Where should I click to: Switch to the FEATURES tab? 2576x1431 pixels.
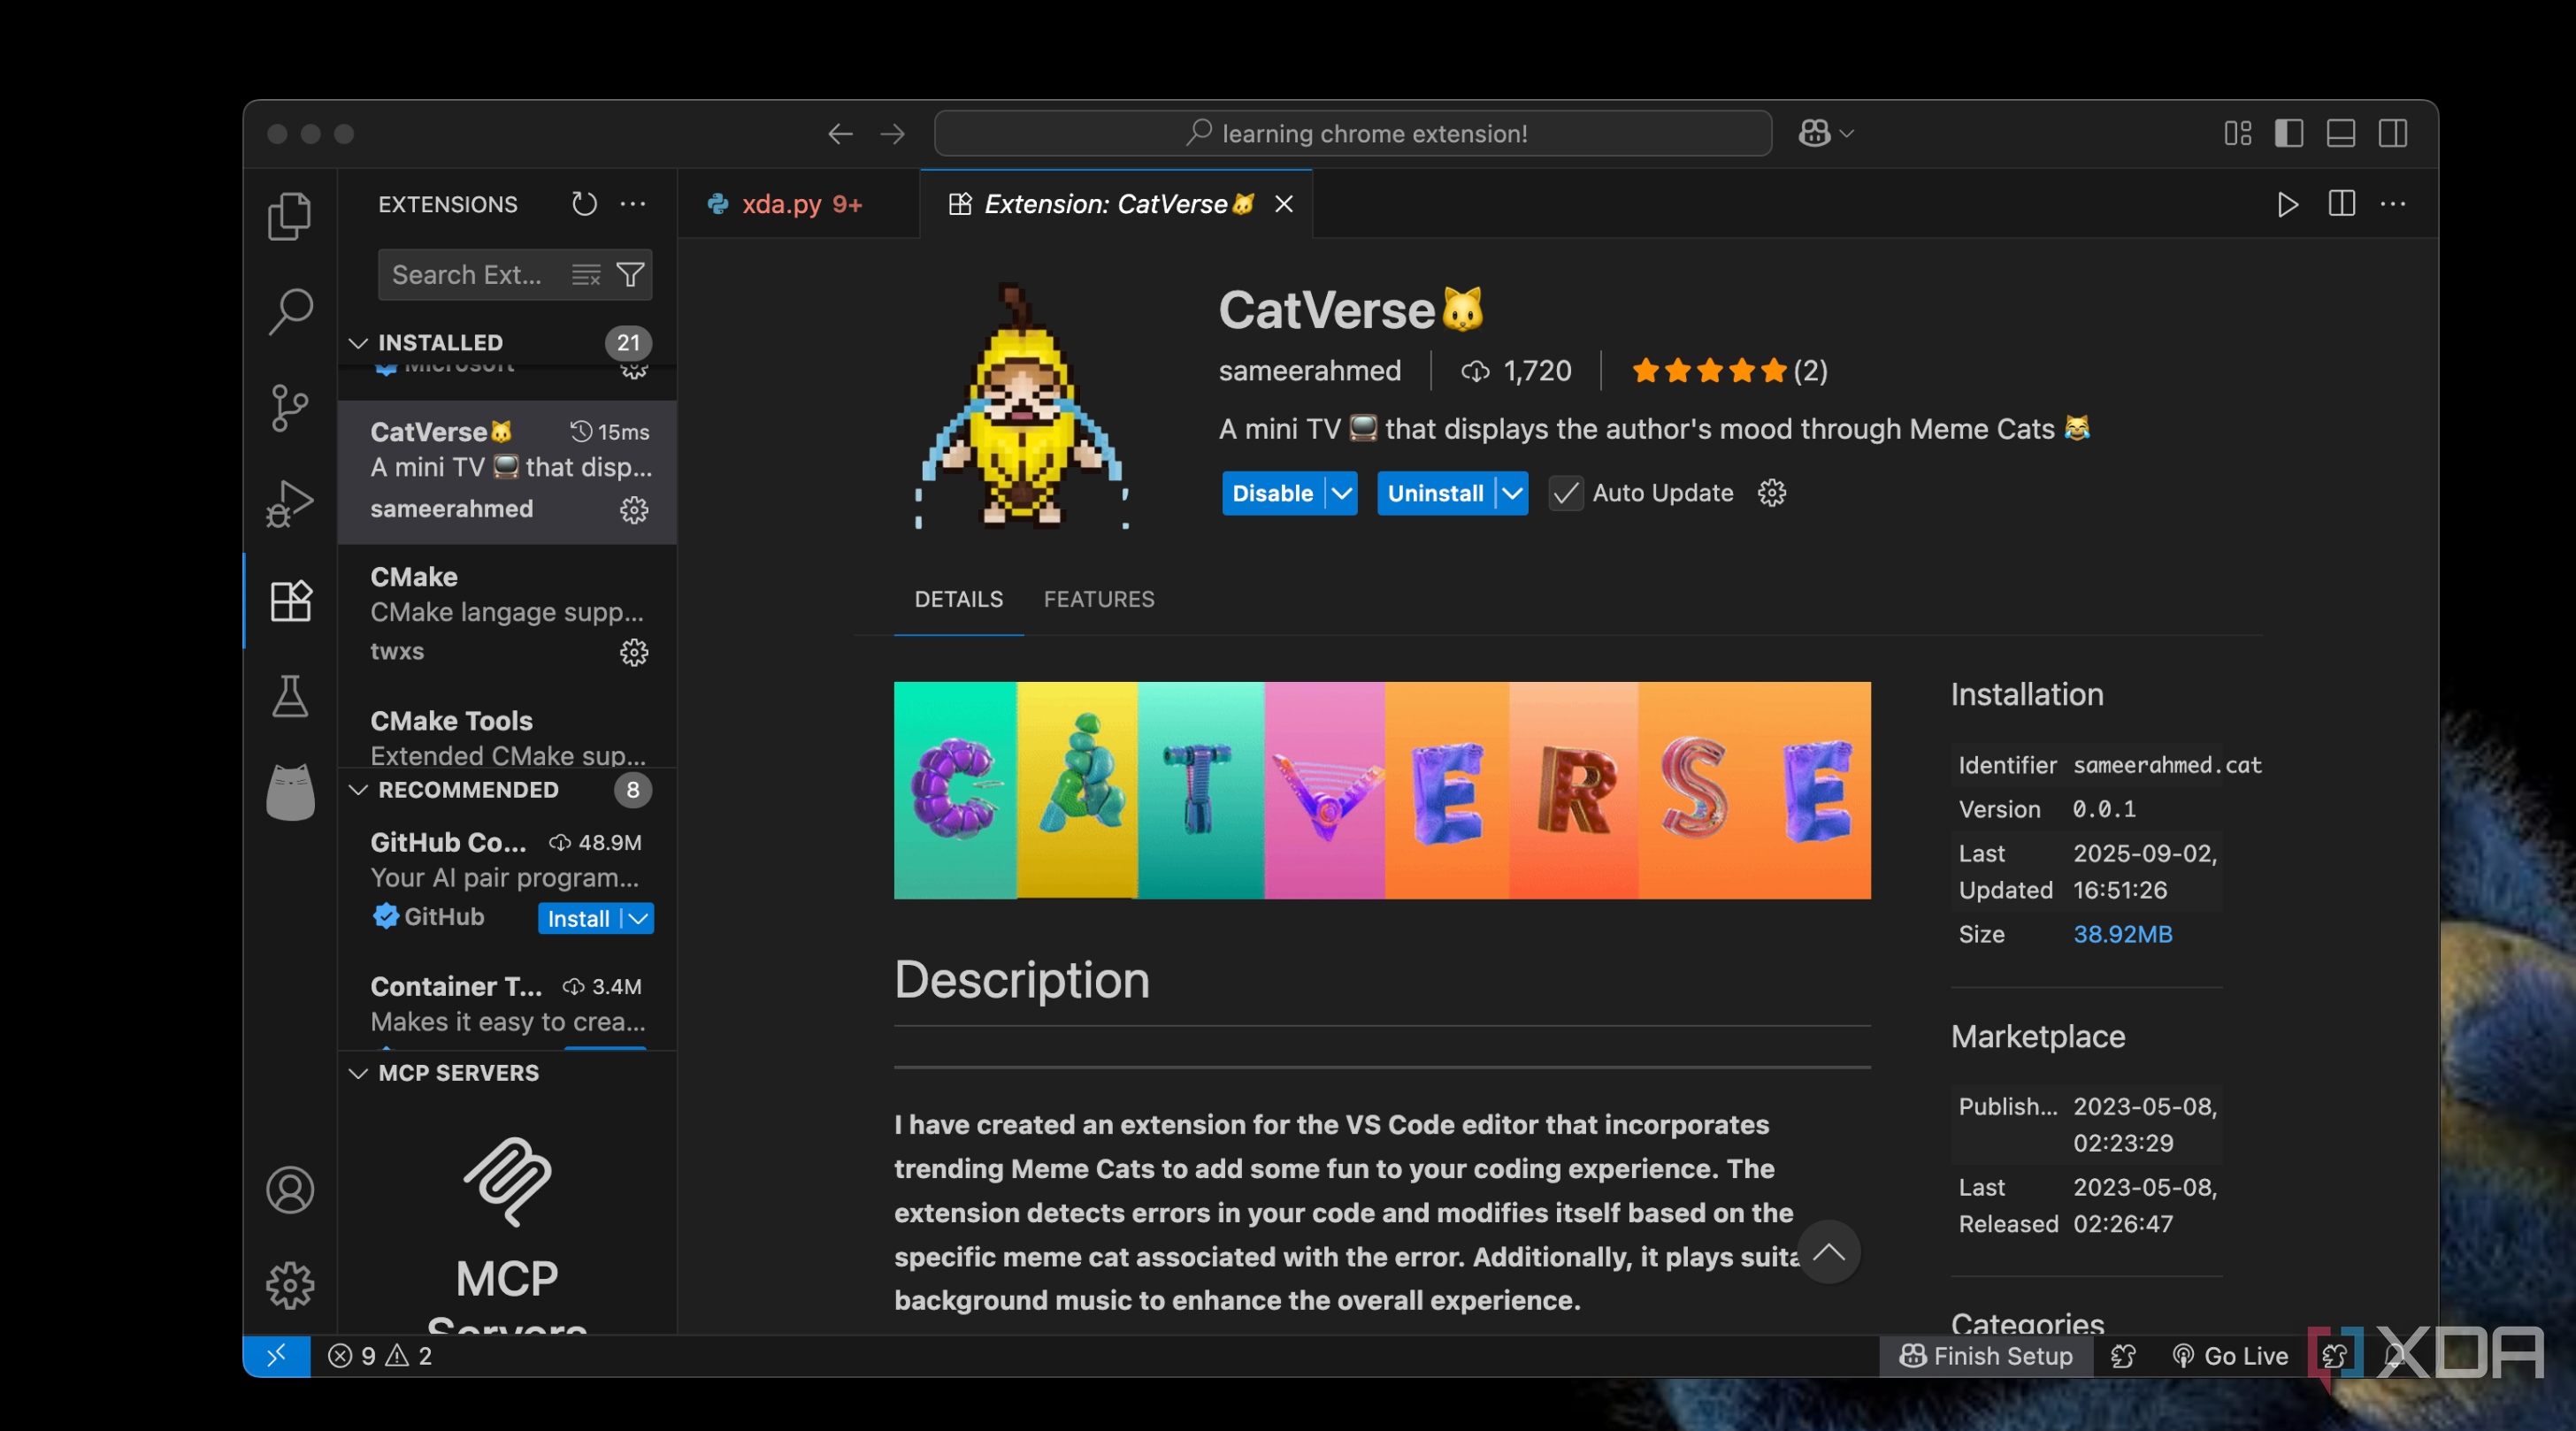1098,599
